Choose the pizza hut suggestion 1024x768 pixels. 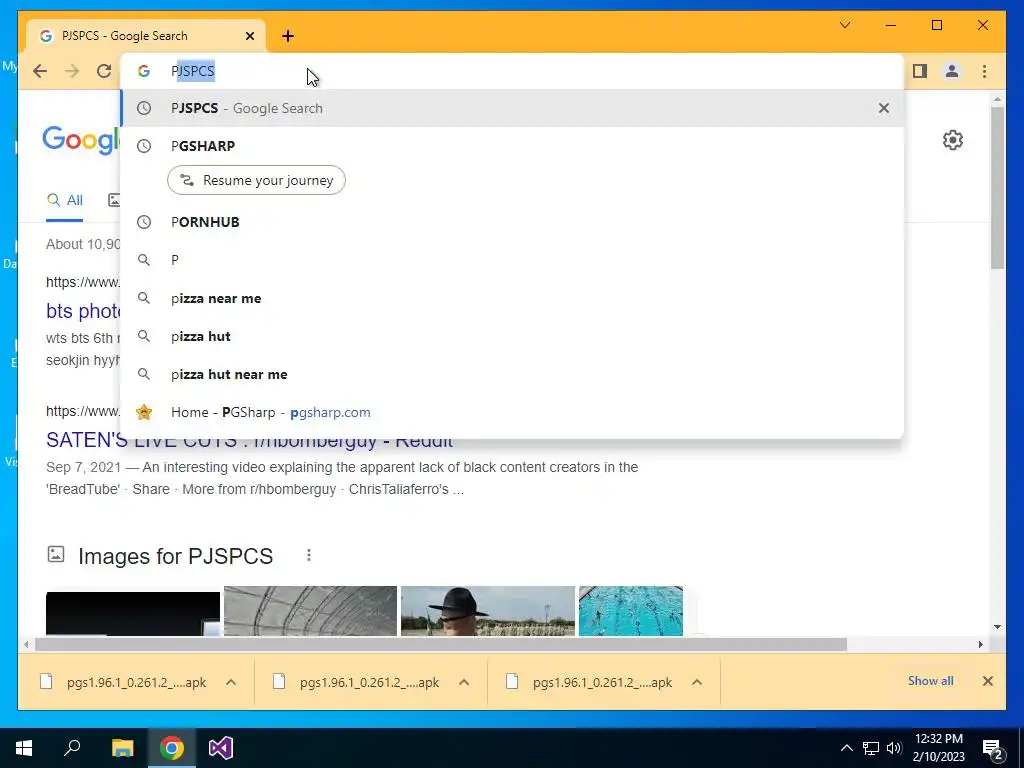tap(512, 336)
